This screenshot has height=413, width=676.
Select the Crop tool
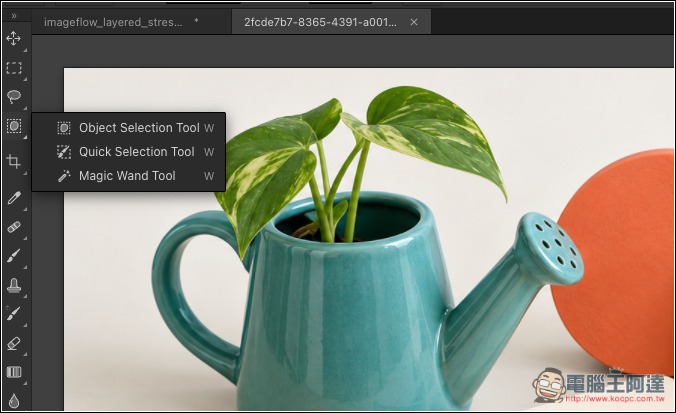tap(13, 161)
